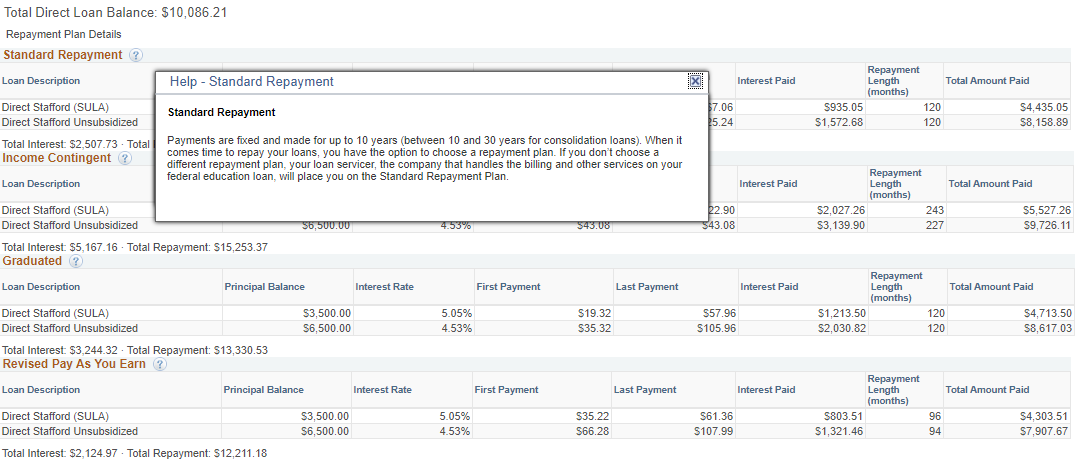
Task: Click the Income Contingent section heading
Action: pyautogui.click(x=56, y=158)
